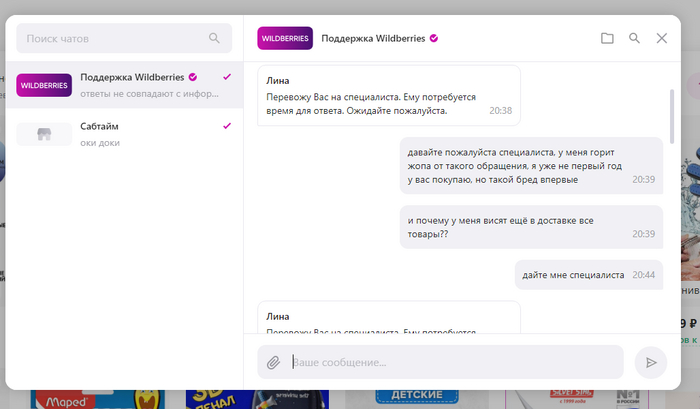Open the folder icon in chat header
Image resolution: width=700 pixels, height=409 pixels.
[x=607, y=38]
